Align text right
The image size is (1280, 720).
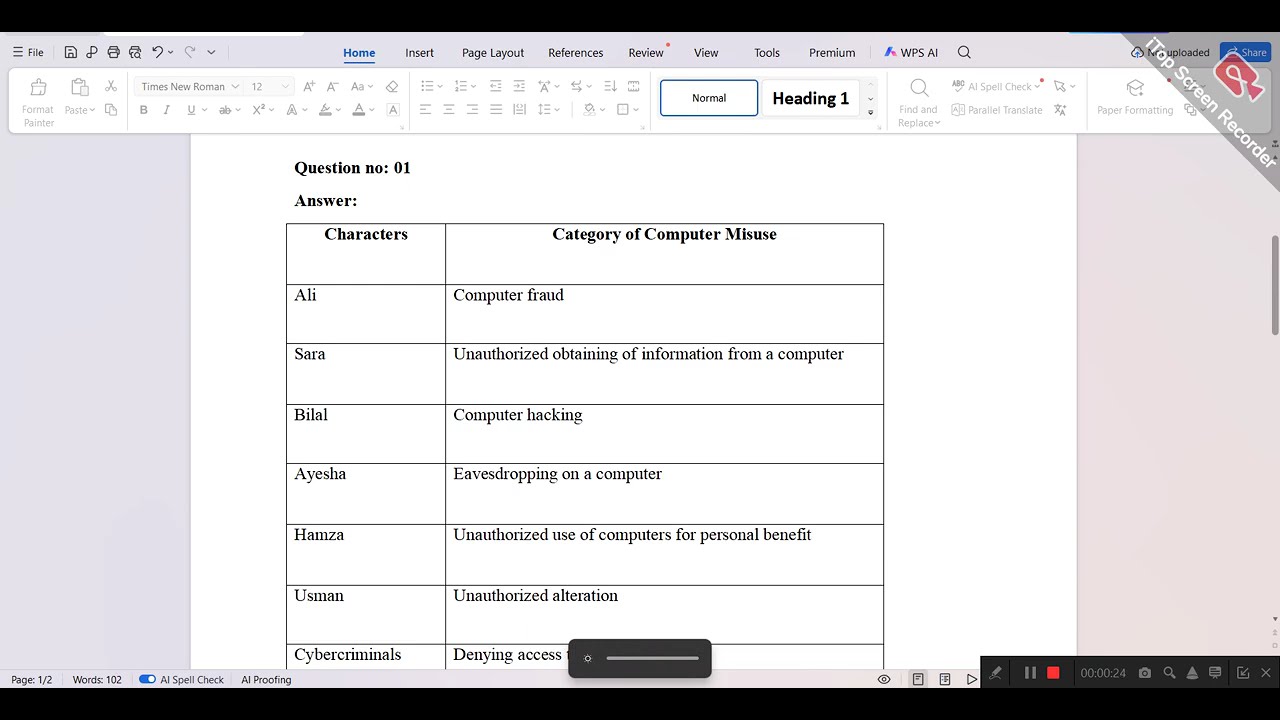472,110
